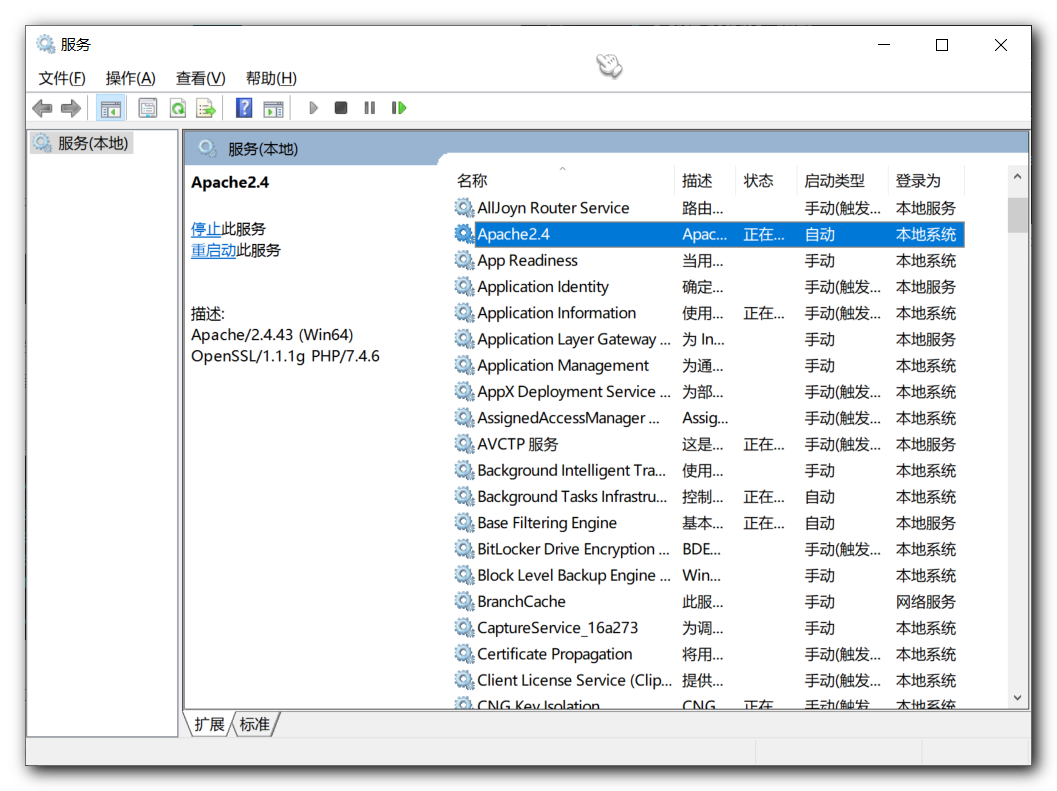Open the Help toolbar icon
Screen dimensions: 1057x791
tap(244, 108)
